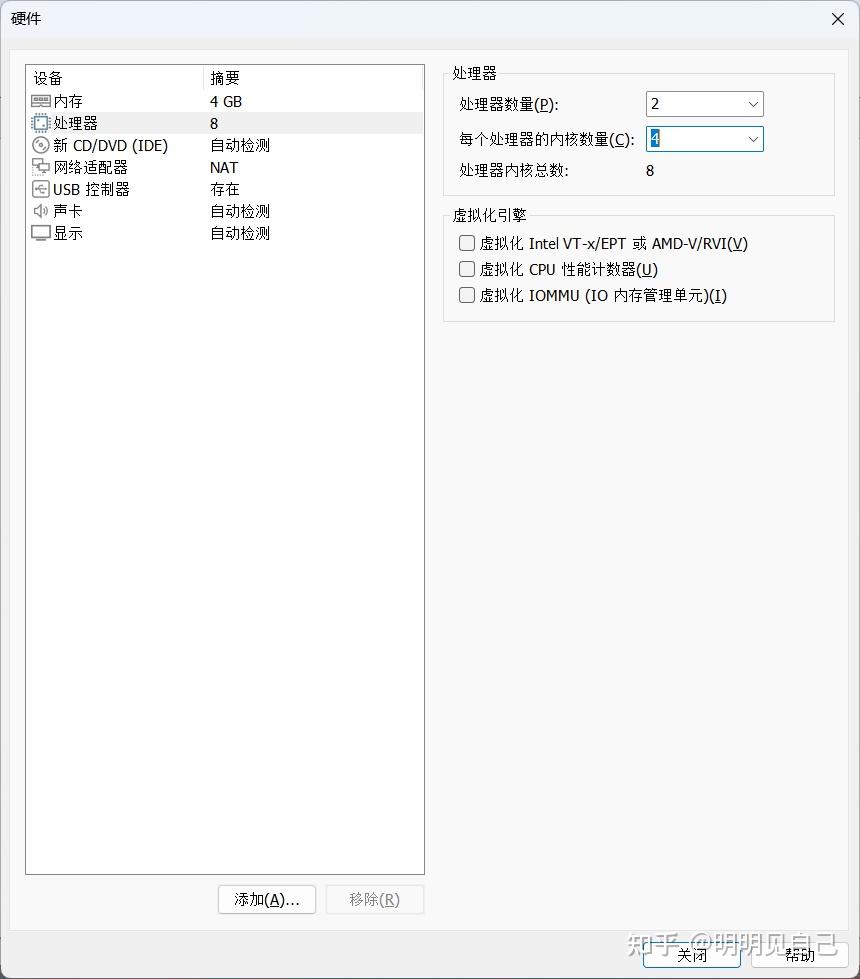The height and width of the screenshot is (979, 860).
Task: Click the dialog close X icon
Action: tap(836, 19)
